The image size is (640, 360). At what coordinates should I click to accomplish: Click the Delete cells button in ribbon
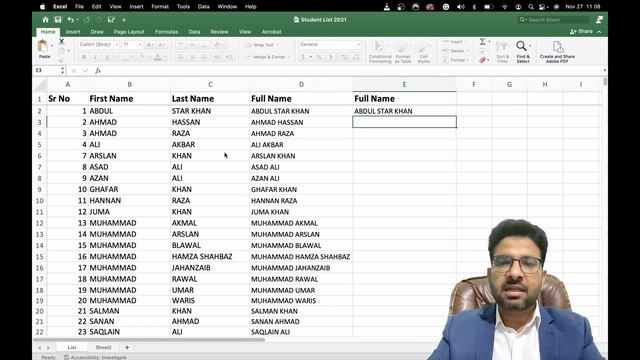click(x=454, y=51)
